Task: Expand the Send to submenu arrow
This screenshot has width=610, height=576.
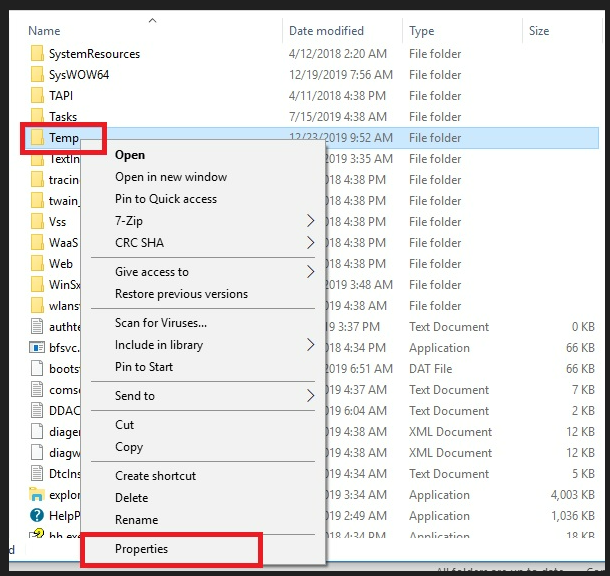Action: pyautogui.click(x=310, y=396)
